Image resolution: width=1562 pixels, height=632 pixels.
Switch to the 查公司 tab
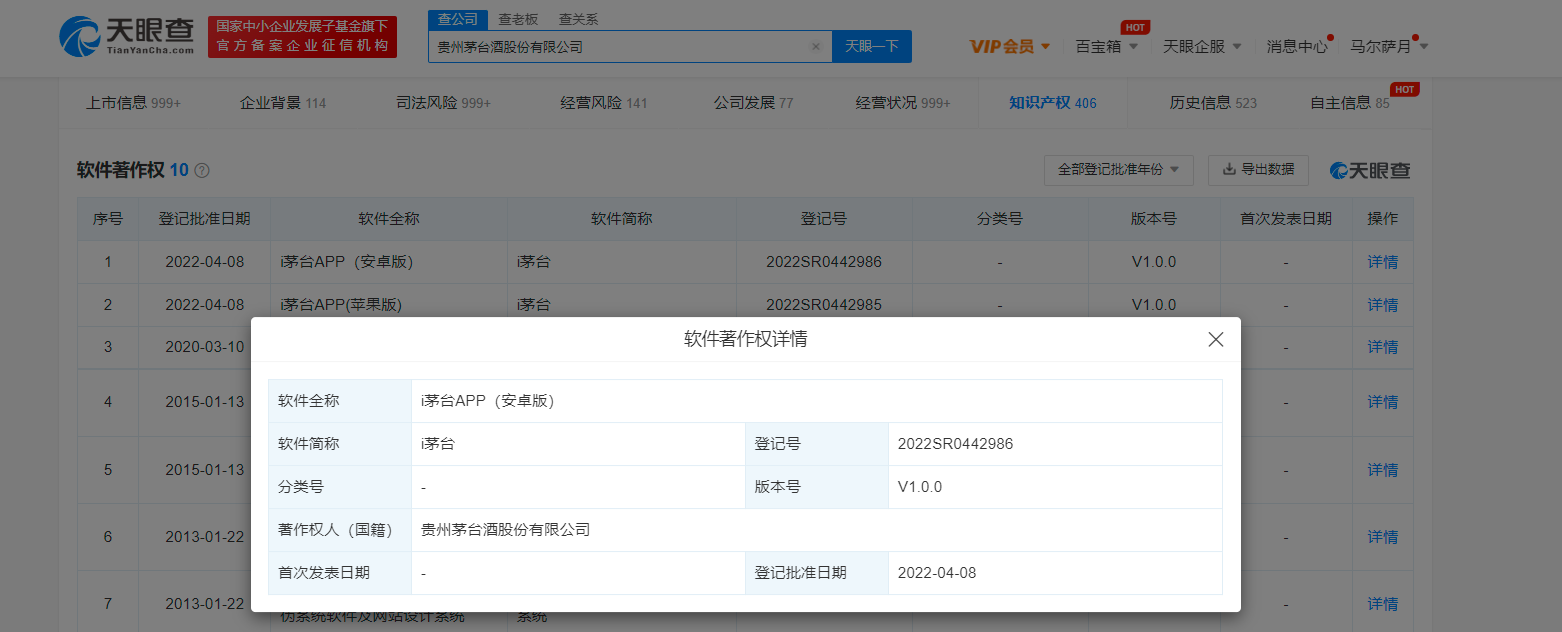458,19
